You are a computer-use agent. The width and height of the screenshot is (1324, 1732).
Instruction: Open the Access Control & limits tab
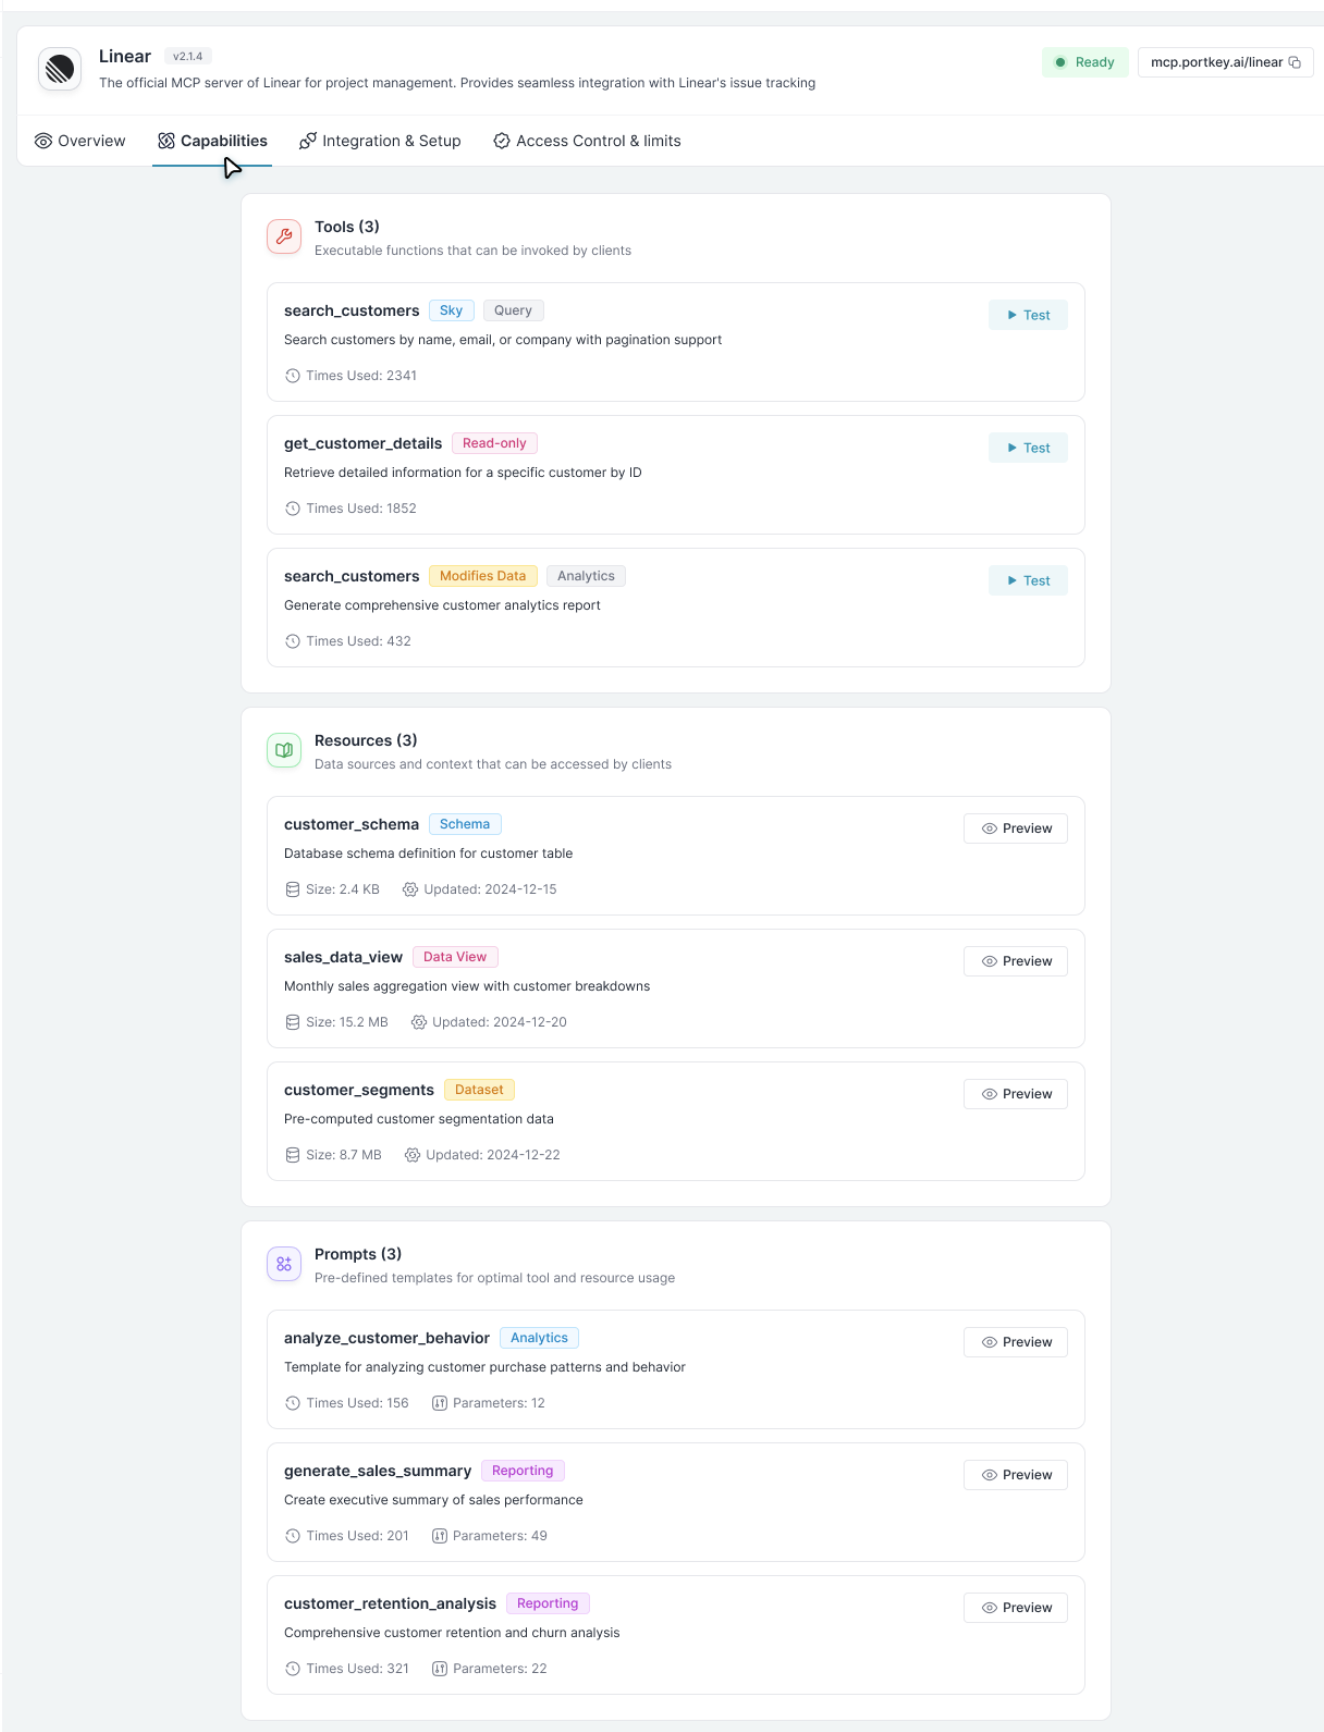tap(587, 141)
